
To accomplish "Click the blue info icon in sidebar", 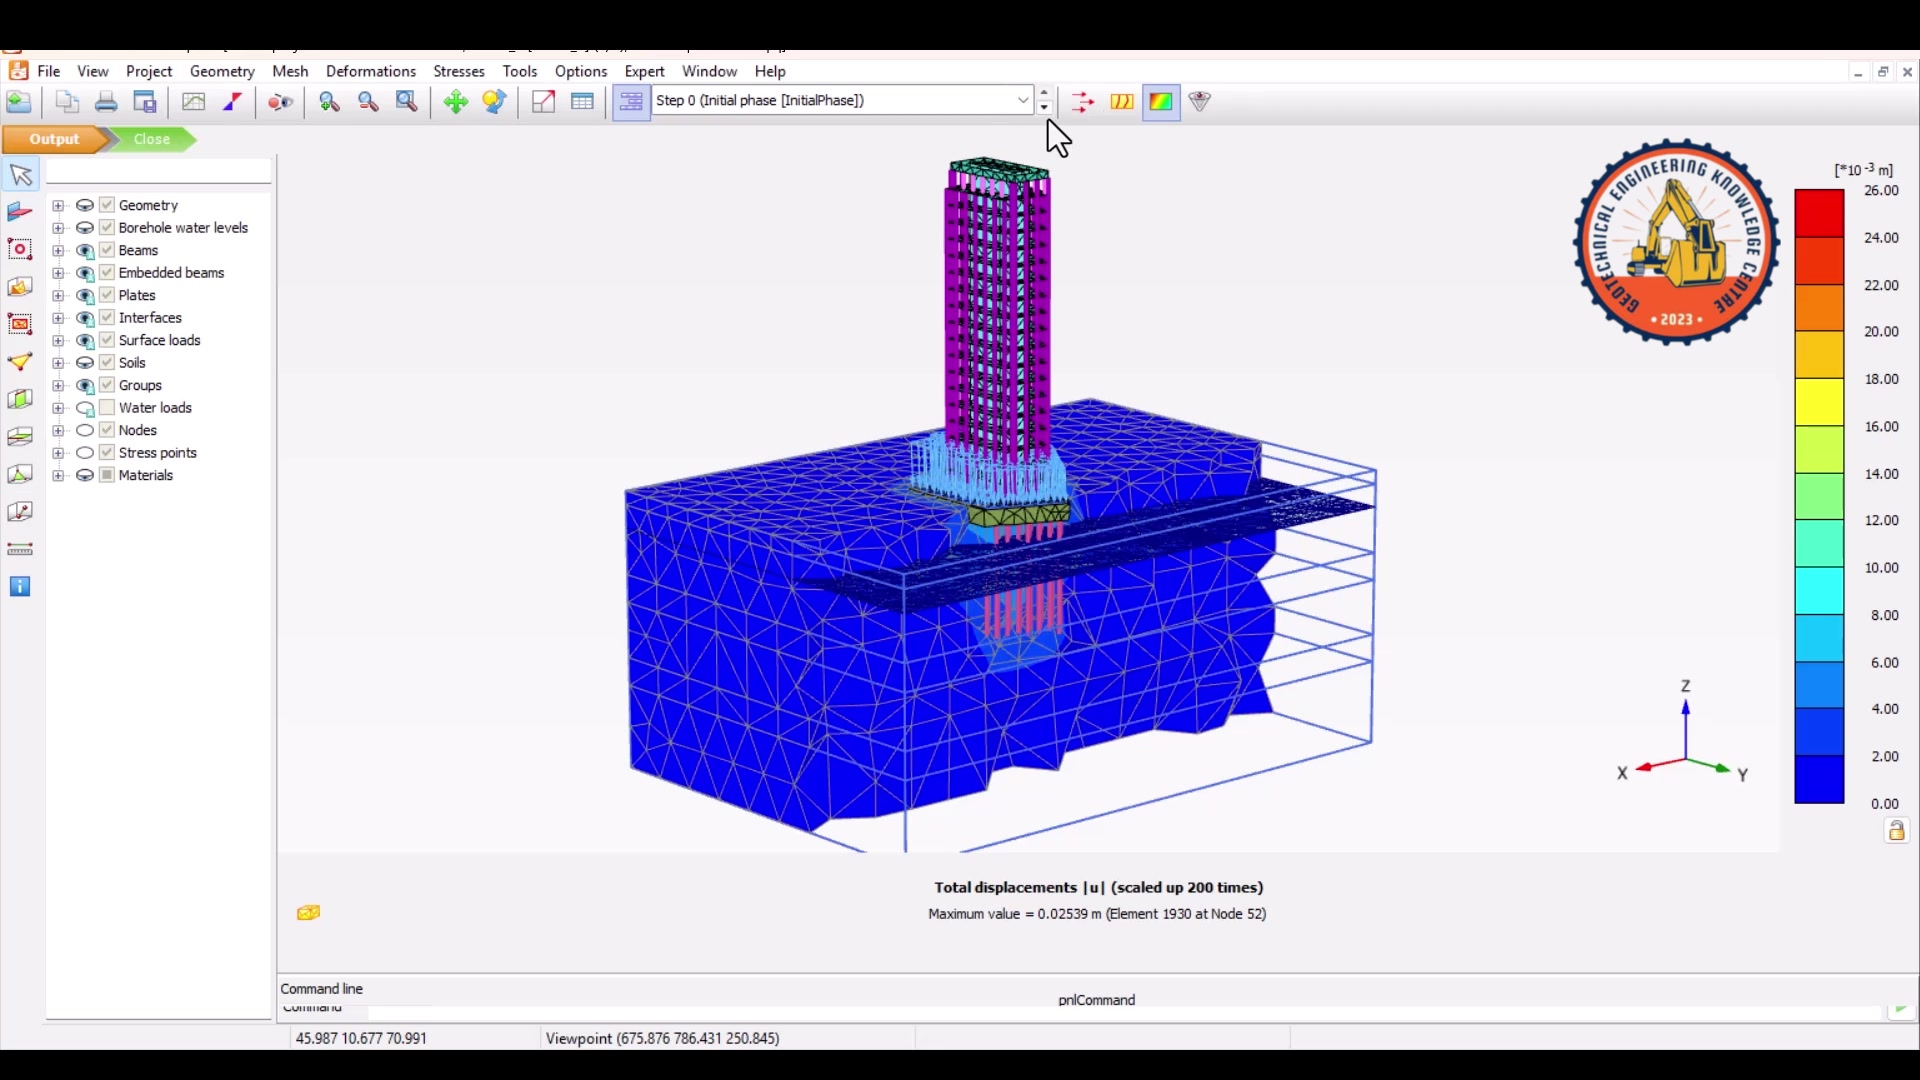I will click(x=20, y=587).
